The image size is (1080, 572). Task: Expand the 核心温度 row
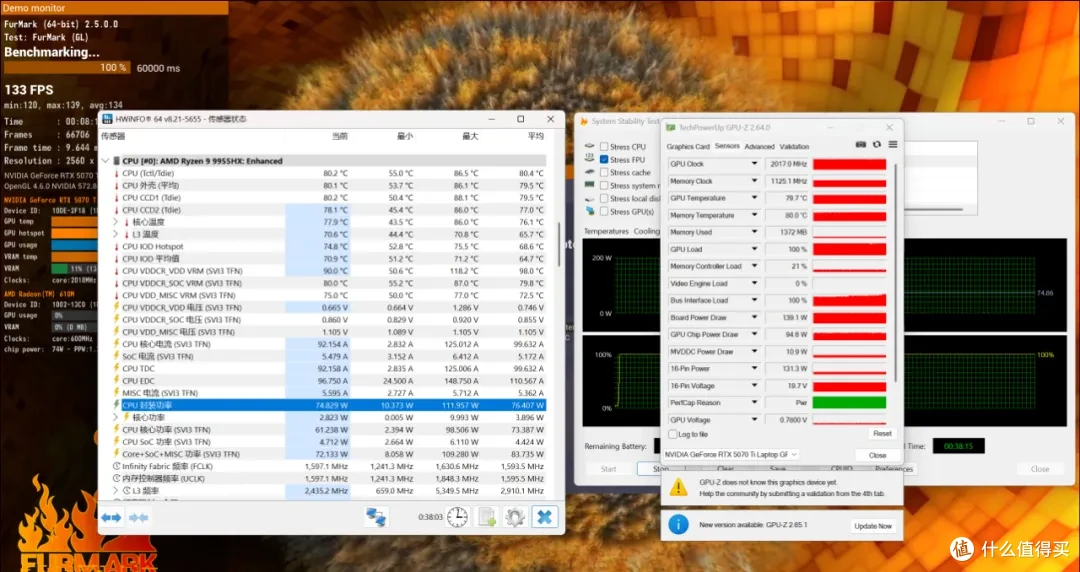click(x=116, y=222)
